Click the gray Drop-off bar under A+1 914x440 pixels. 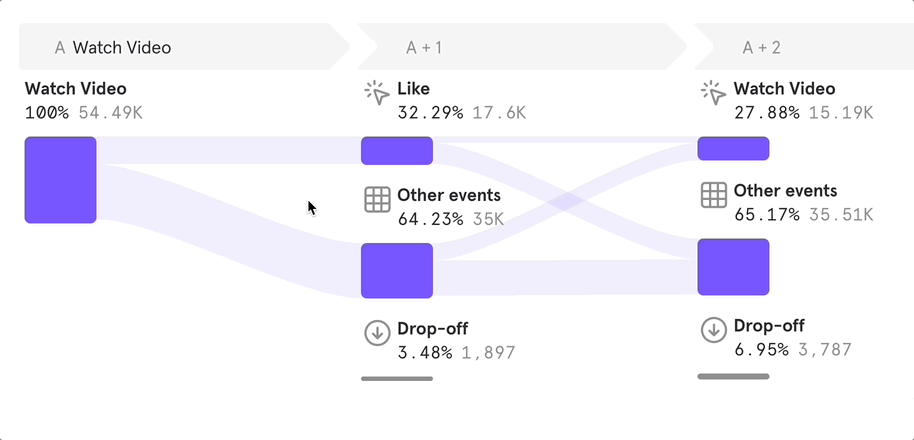(x=397, y=379)
